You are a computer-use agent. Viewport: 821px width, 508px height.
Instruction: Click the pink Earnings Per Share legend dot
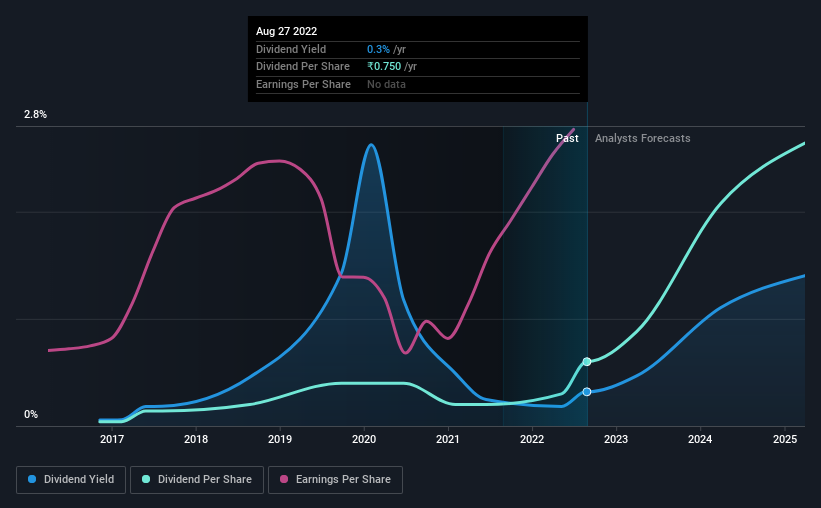[284, 479]
